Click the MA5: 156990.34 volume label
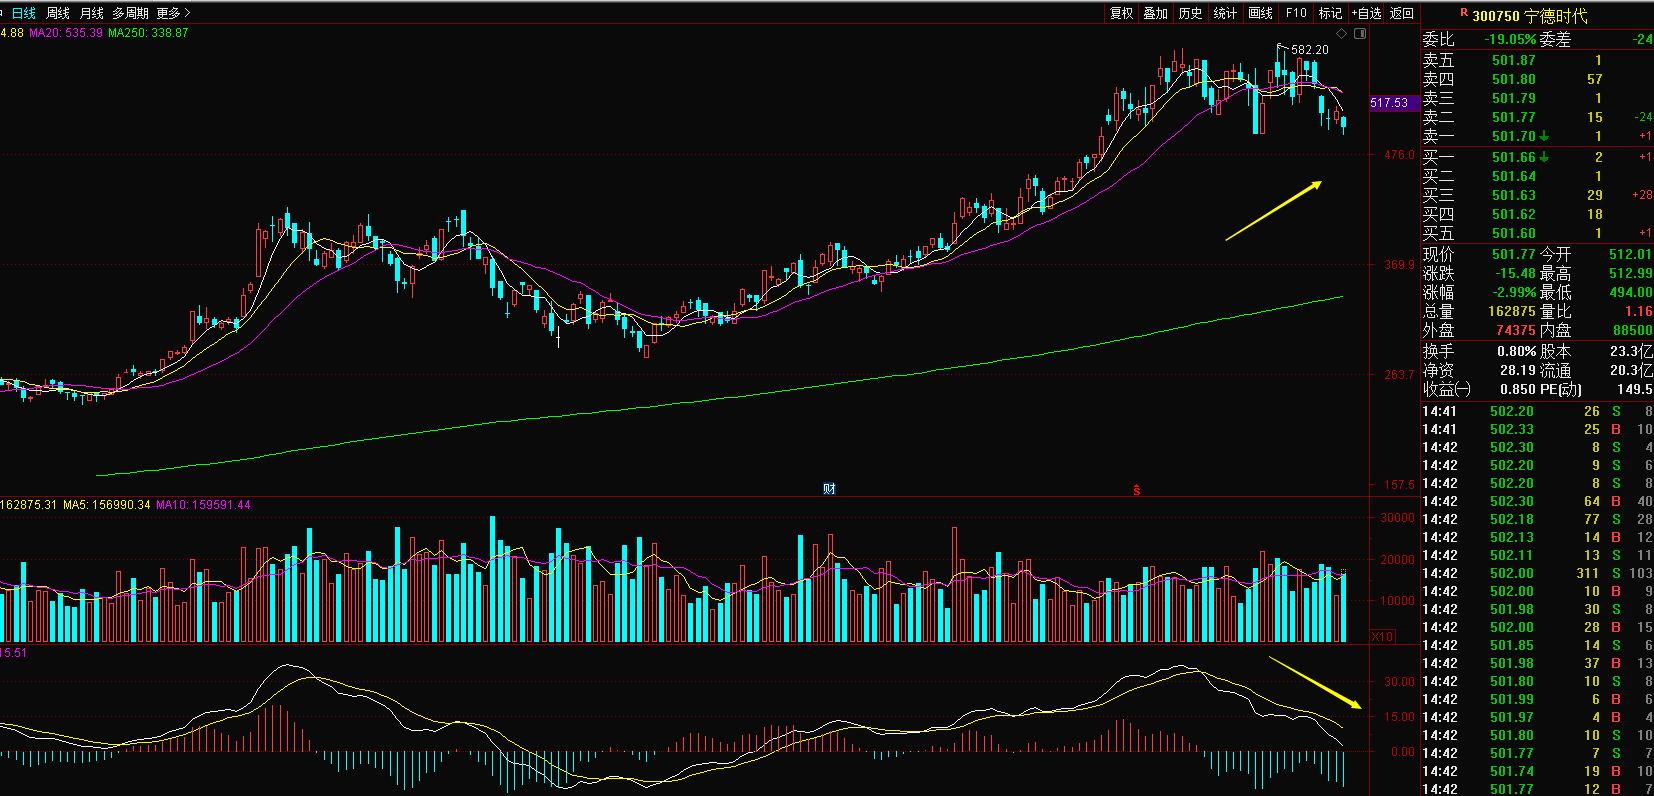Viewport: 1654px width, 796px height. [x=107, y=505]
